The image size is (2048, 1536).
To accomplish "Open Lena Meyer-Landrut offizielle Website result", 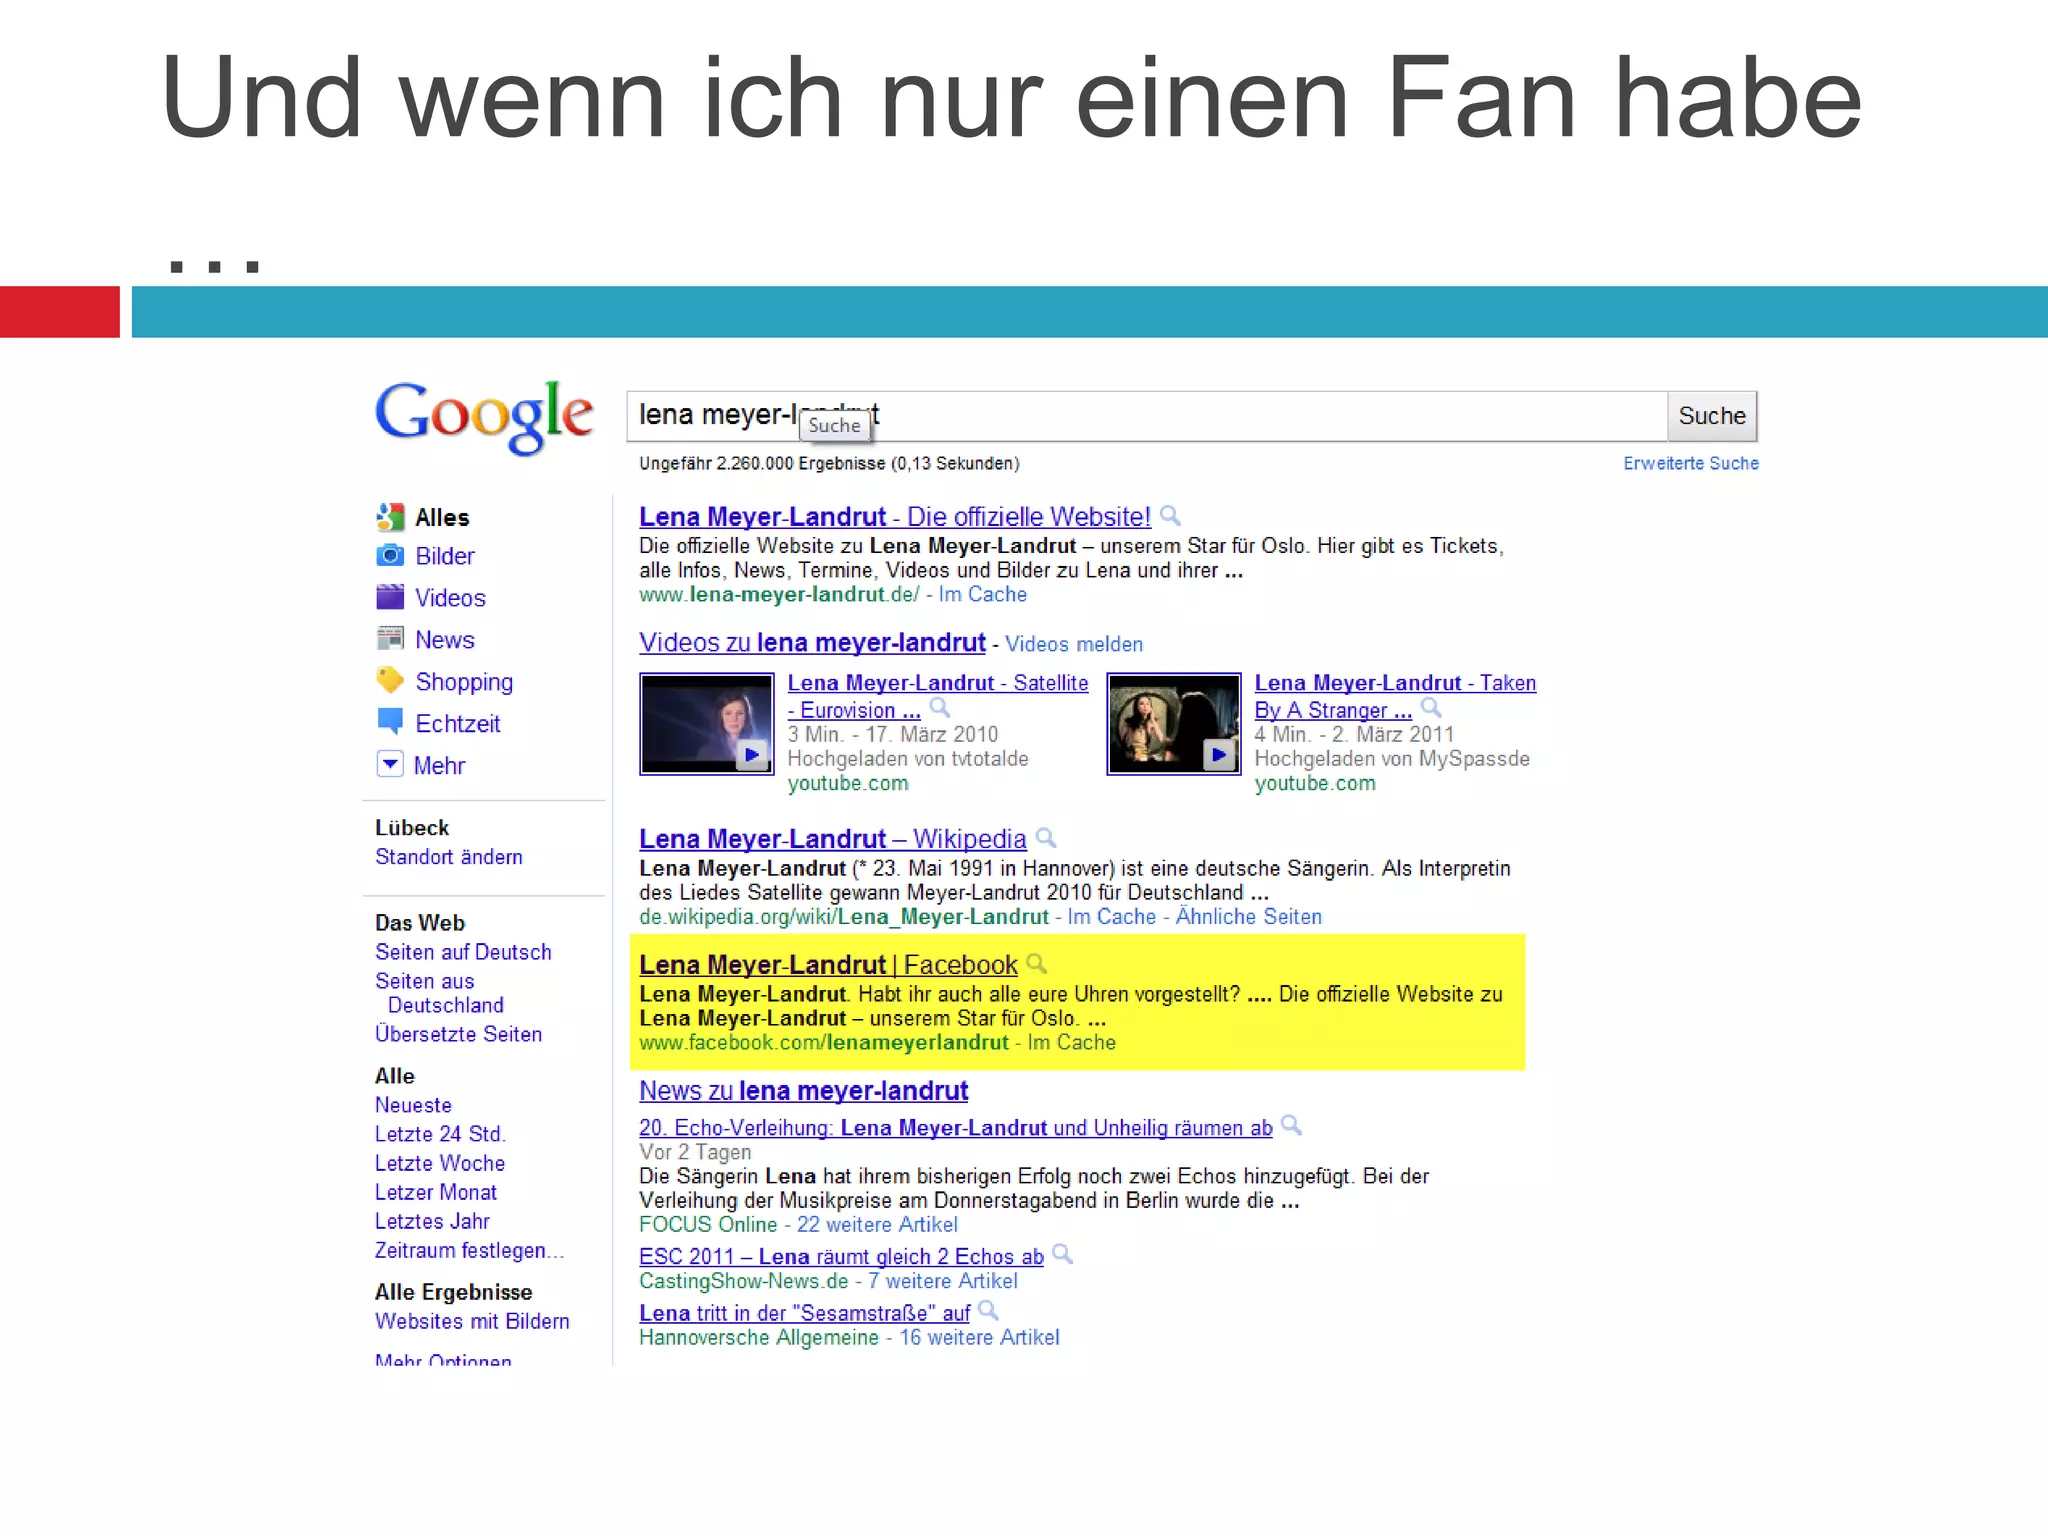I will point(895,517).
